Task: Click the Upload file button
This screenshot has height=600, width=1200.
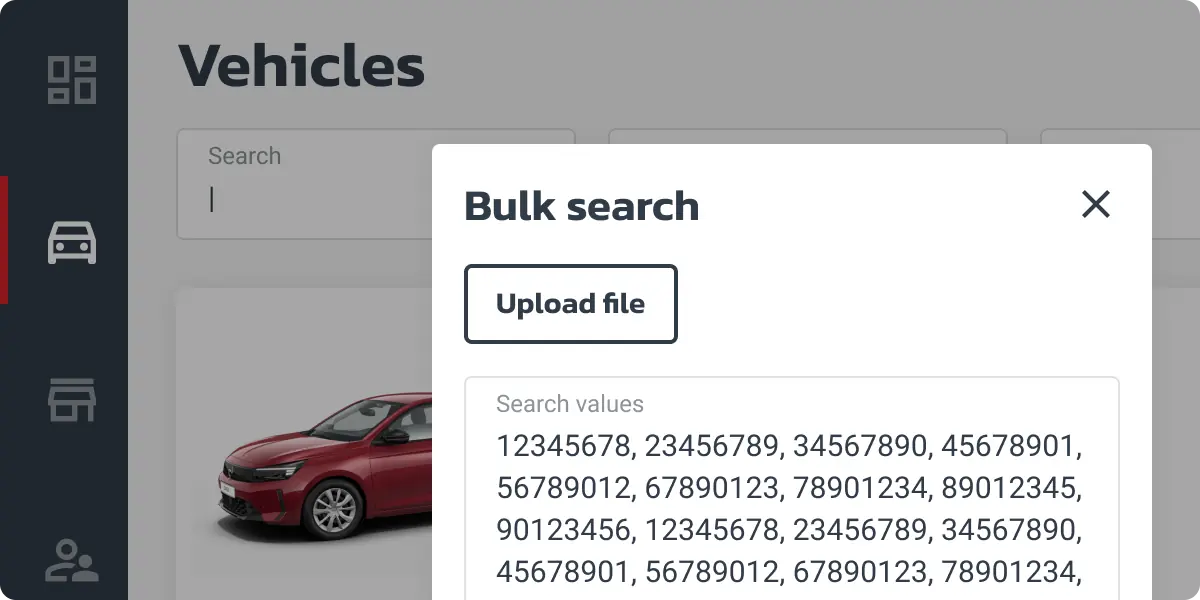Action: point(571,304)
